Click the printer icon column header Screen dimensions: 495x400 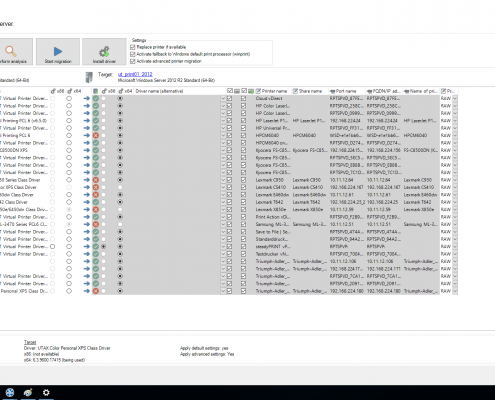(237, 91)
